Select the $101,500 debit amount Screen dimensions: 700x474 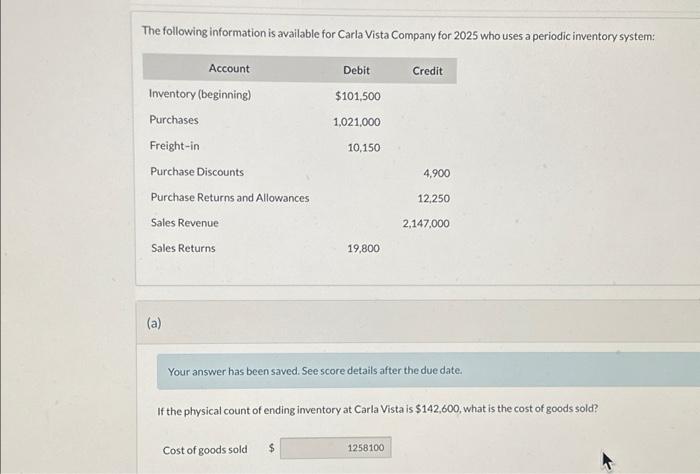click(358, 96)
